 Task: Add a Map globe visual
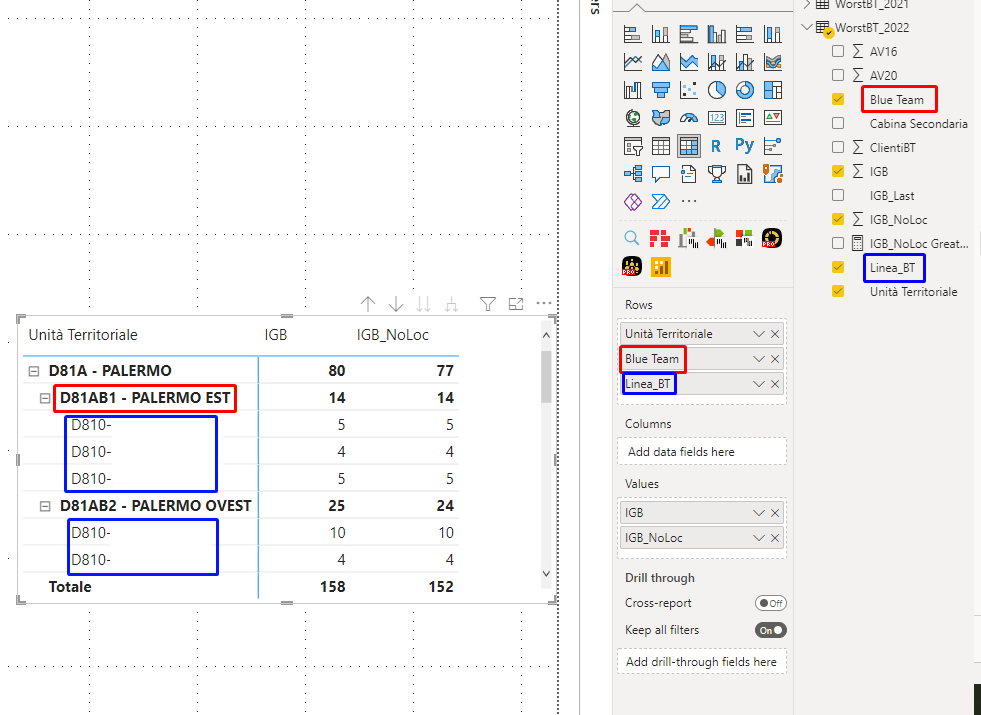(x=633, y=118)
